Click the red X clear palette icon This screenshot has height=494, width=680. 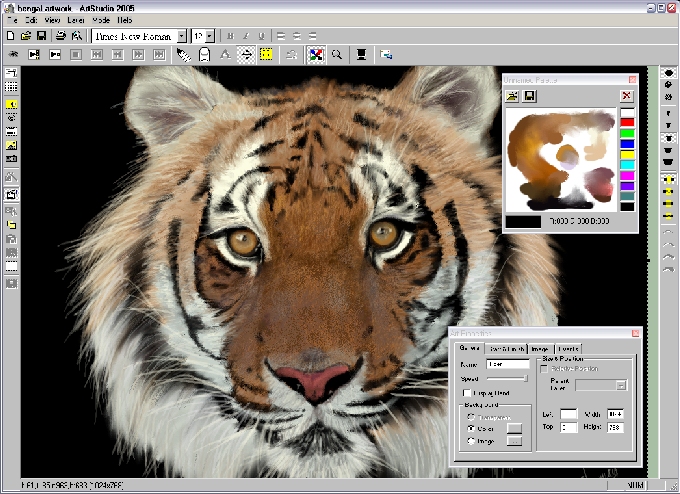626,96
